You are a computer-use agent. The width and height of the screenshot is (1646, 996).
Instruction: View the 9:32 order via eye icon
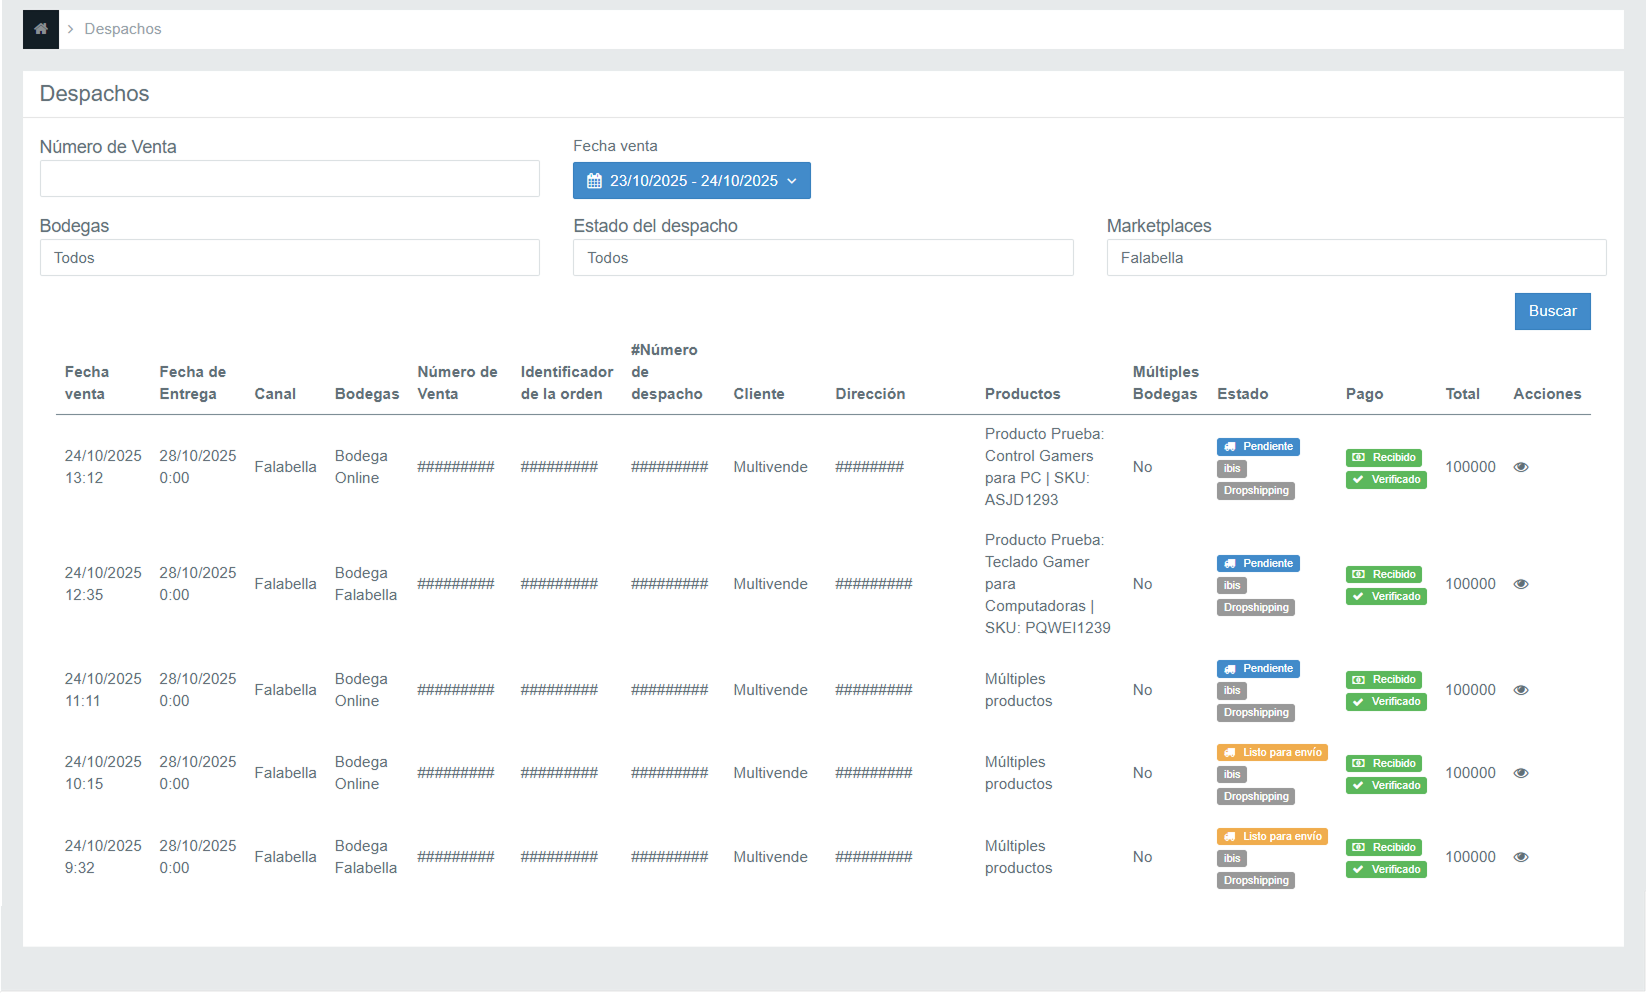[1520, 857]
